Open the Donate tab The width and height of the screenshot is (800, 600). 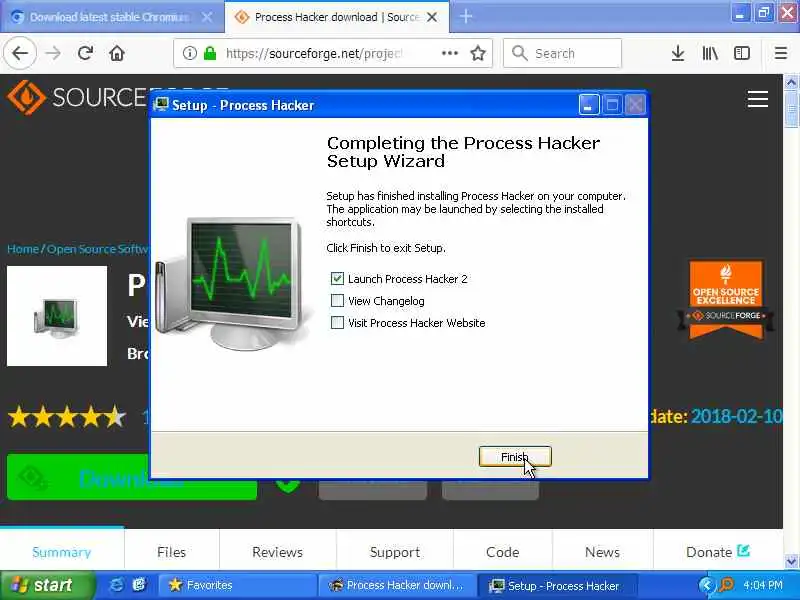pos(718,552)
